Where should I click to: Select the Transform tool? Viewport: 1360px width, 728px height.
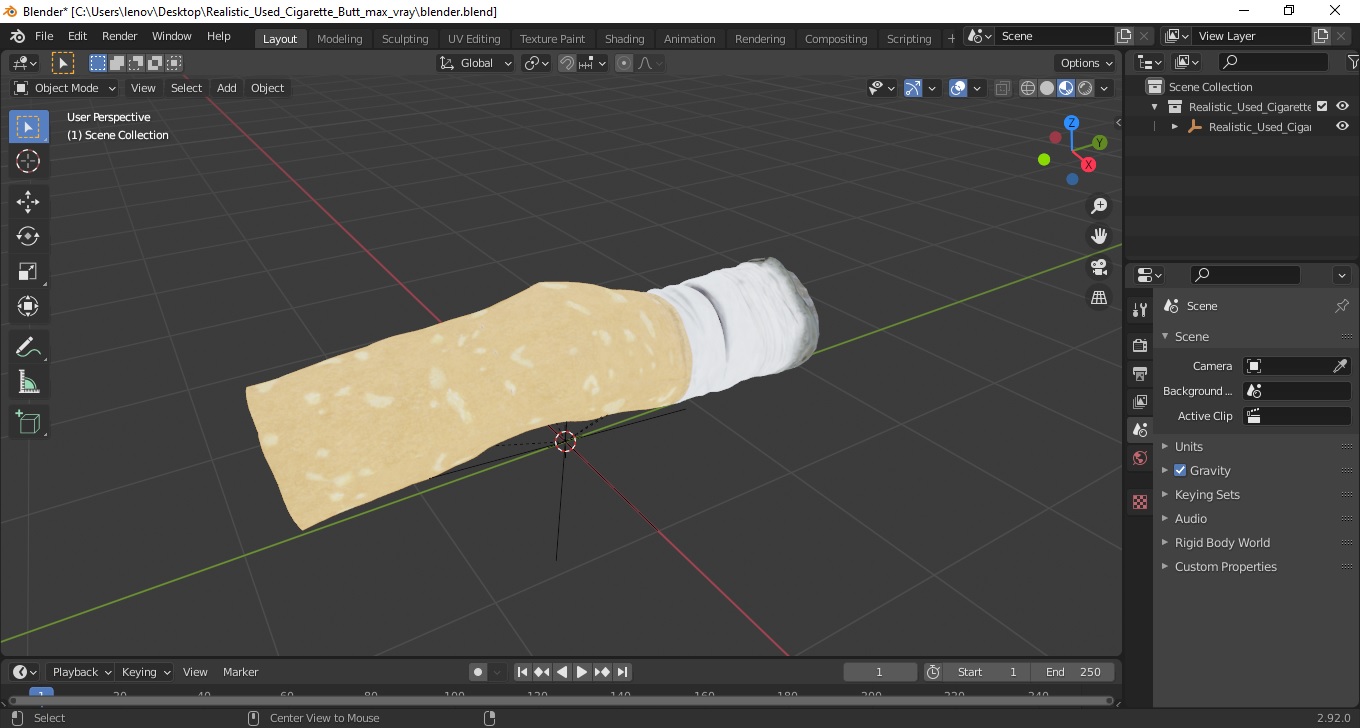pyautogui.click(x=28, y=306)
